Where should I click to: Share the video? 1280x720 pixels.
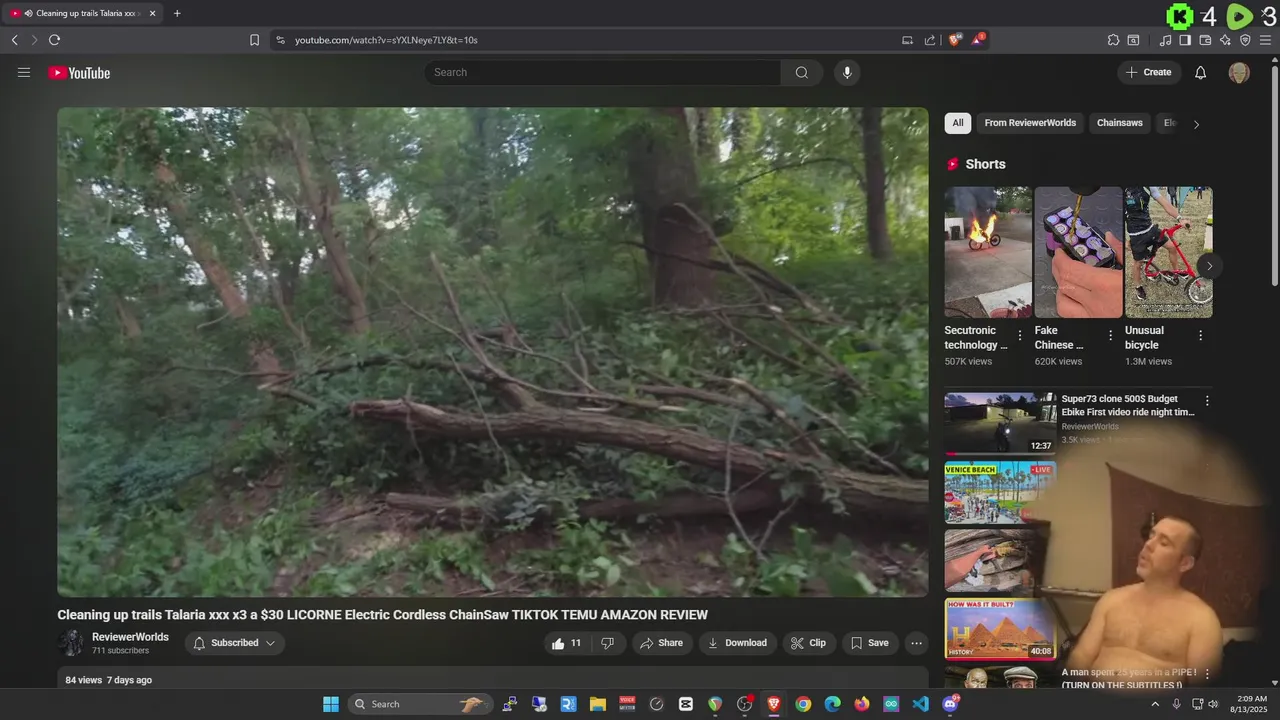point(661,643)
